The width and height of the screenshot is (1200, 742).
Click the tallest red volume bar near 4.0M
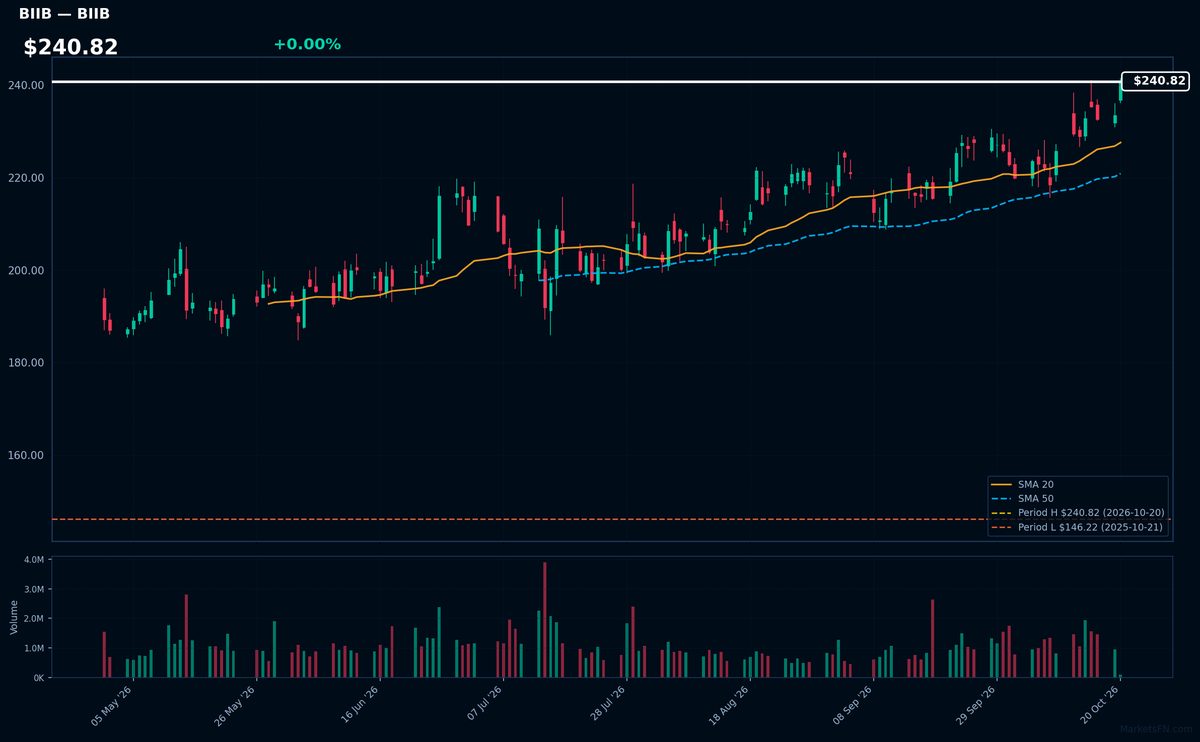pos(545,620)
